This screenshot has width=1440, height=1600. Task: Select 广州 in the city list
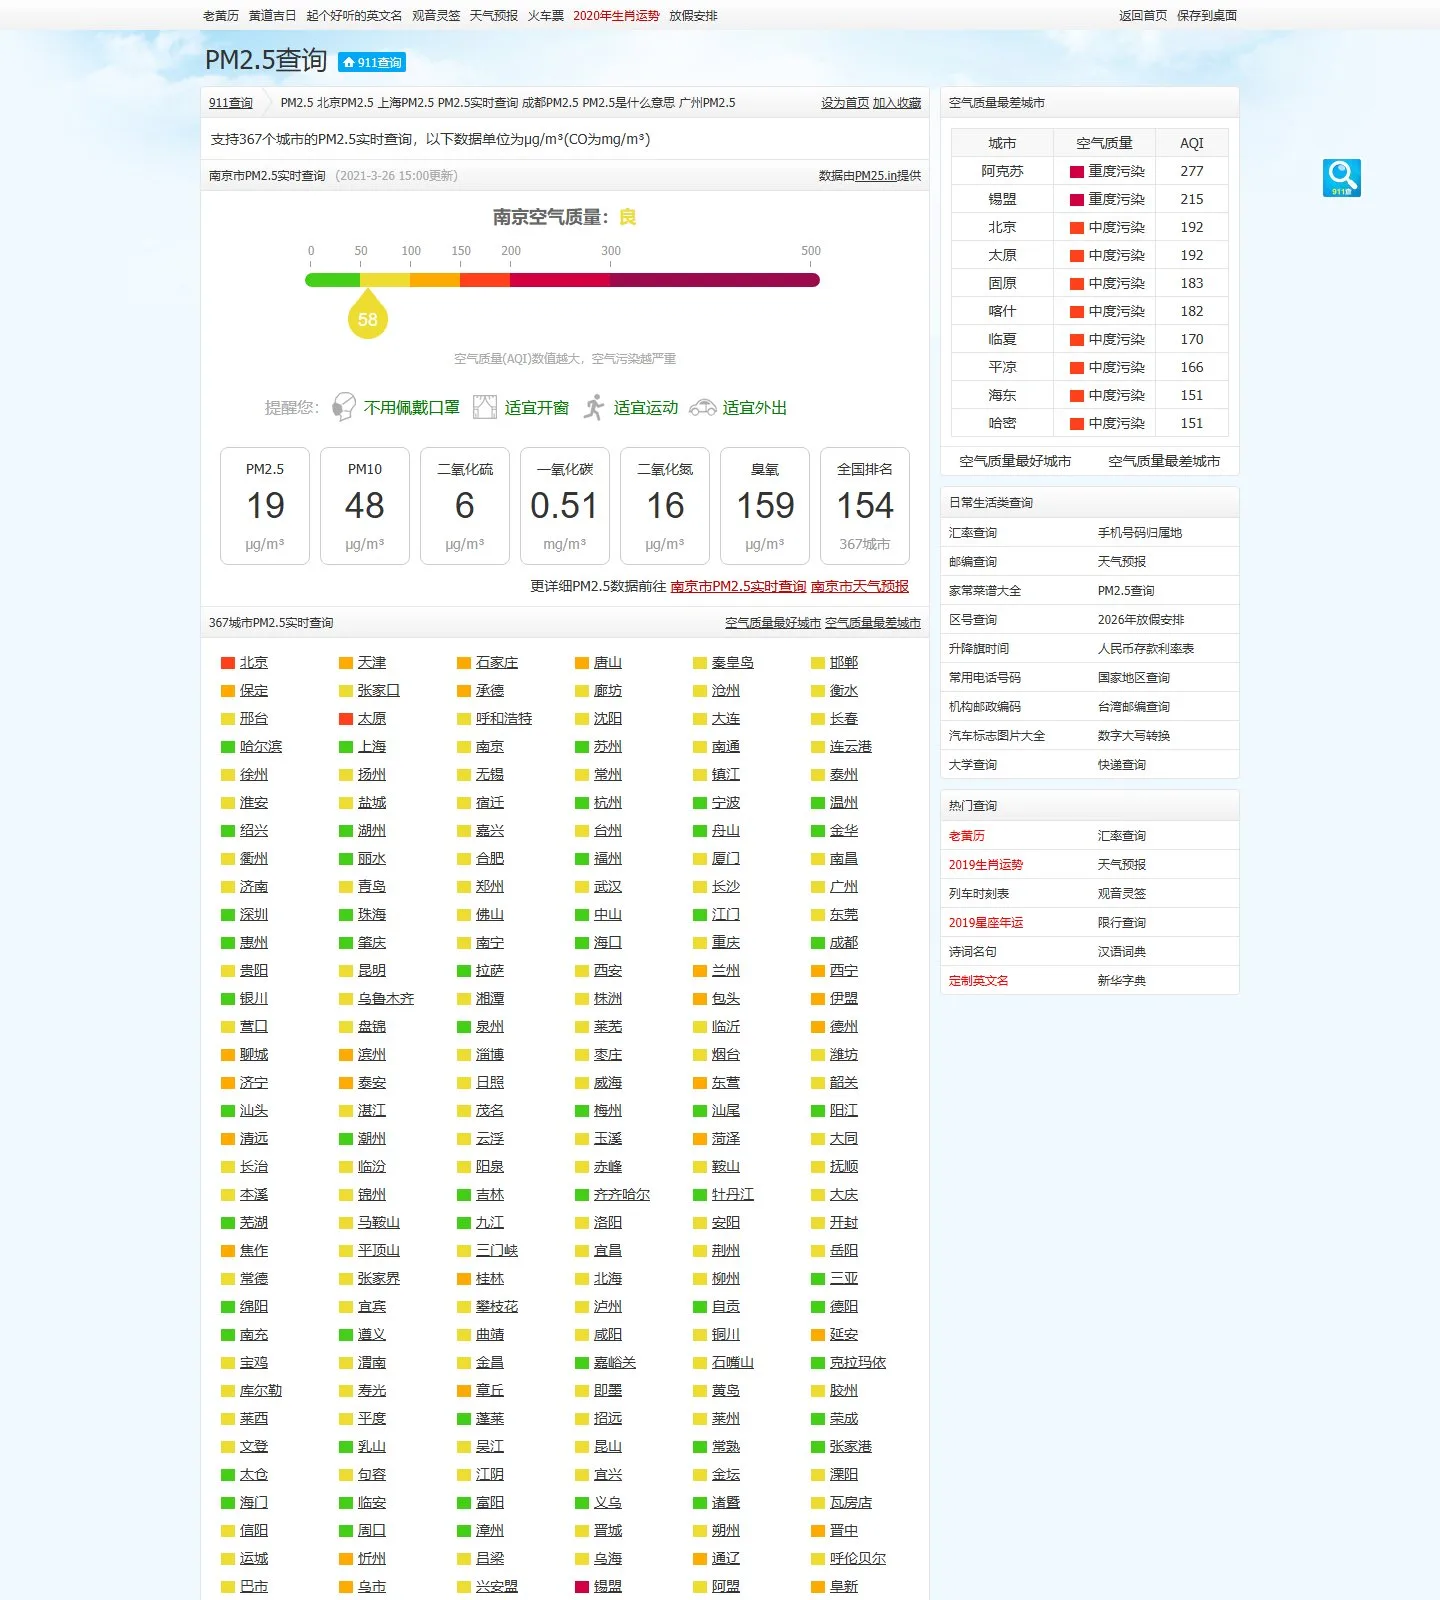[844, 887]
